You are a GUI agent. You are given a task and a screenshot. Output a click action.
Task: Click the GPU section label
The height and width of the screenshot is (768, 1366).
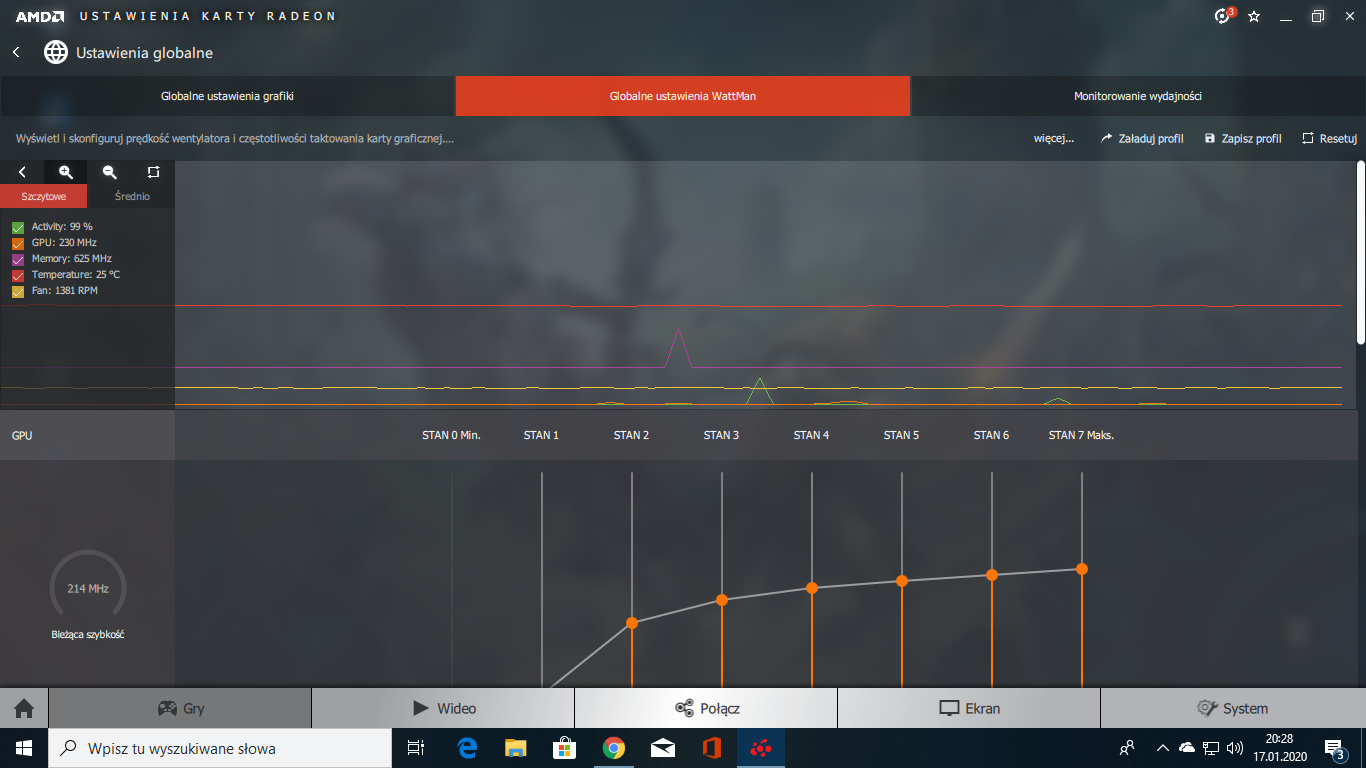[22, 436]
